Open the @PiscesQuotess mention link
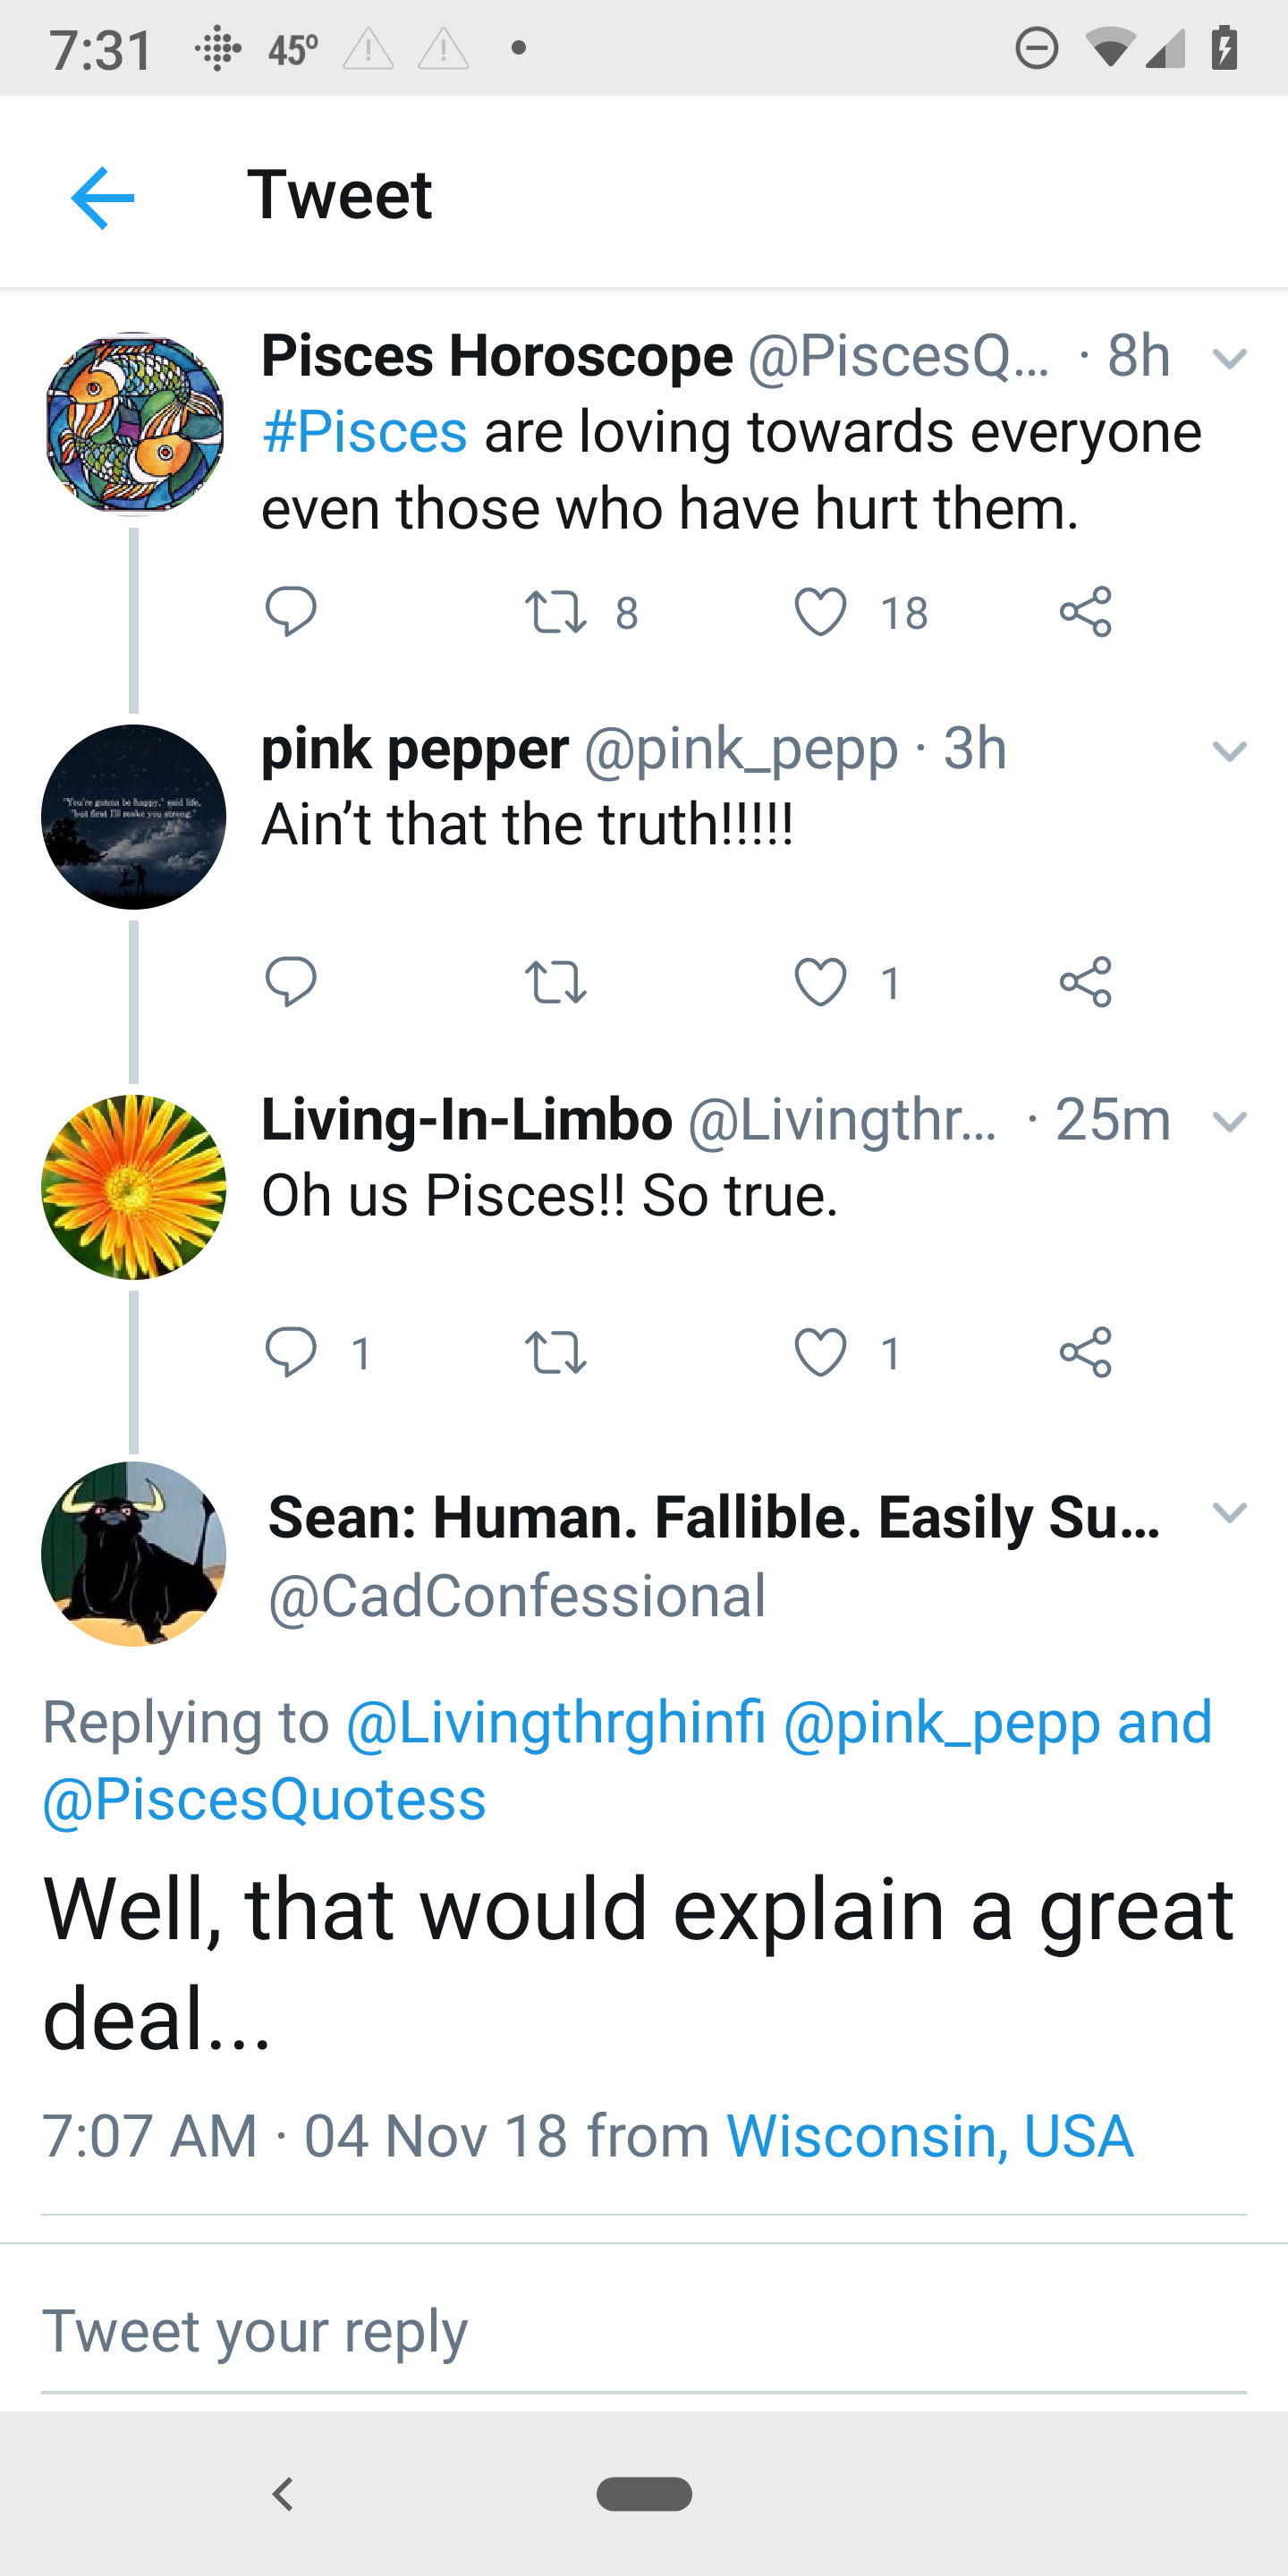Image resolution: width=1288 pixels, height=2576 pixels. pos(265,1799)
